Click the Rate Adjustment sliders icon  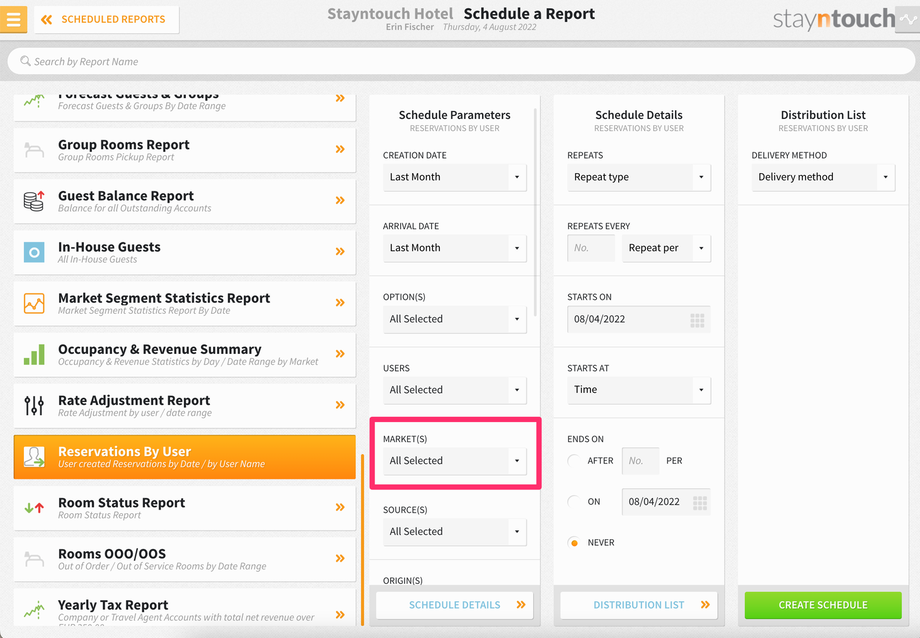[34, 405]
